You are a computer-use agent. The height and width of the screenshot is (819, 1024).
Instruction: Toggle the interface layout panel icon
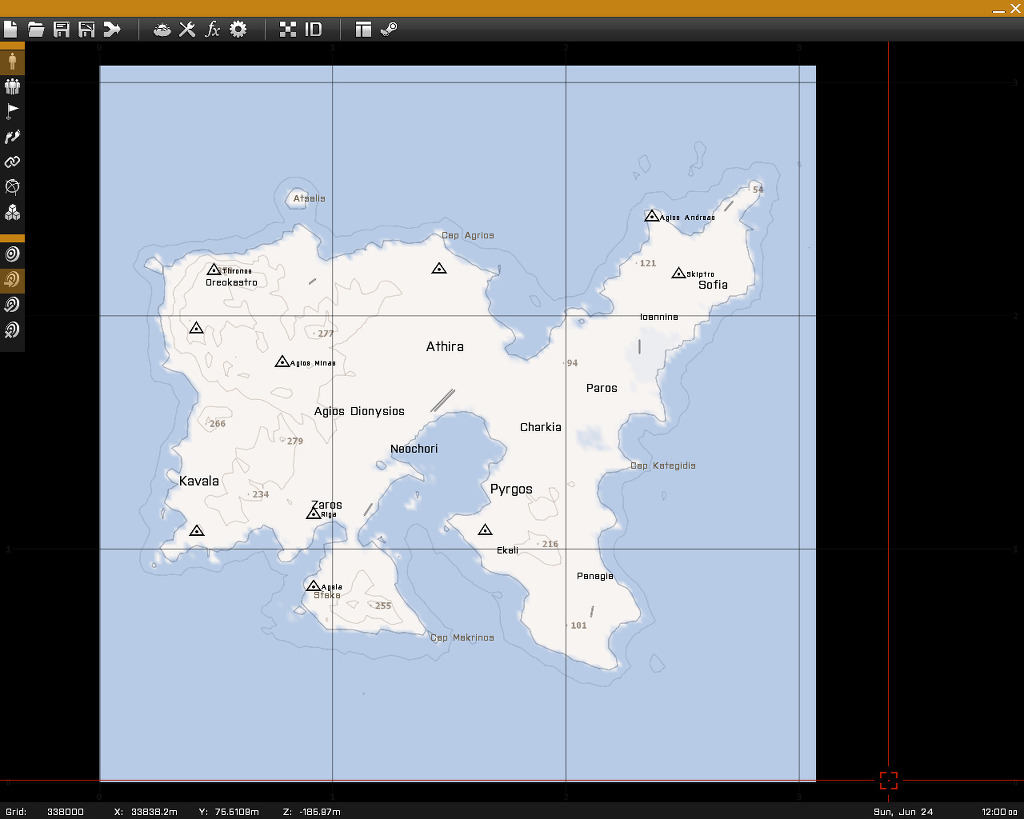point(363,29)
